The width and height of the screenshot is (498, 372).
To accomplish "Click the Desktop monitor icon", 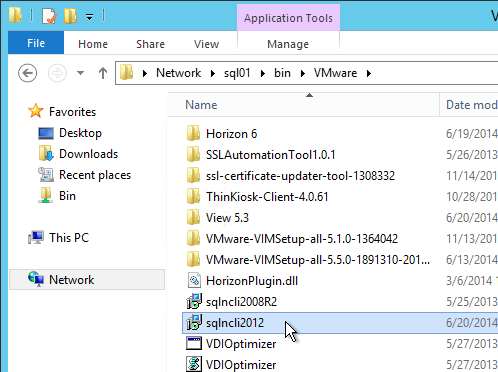I will (x=46, y=133).
